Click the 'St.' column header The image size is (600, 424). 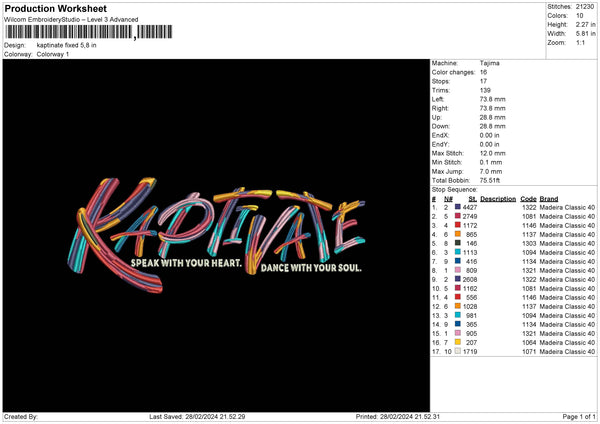tap(473, 199)
